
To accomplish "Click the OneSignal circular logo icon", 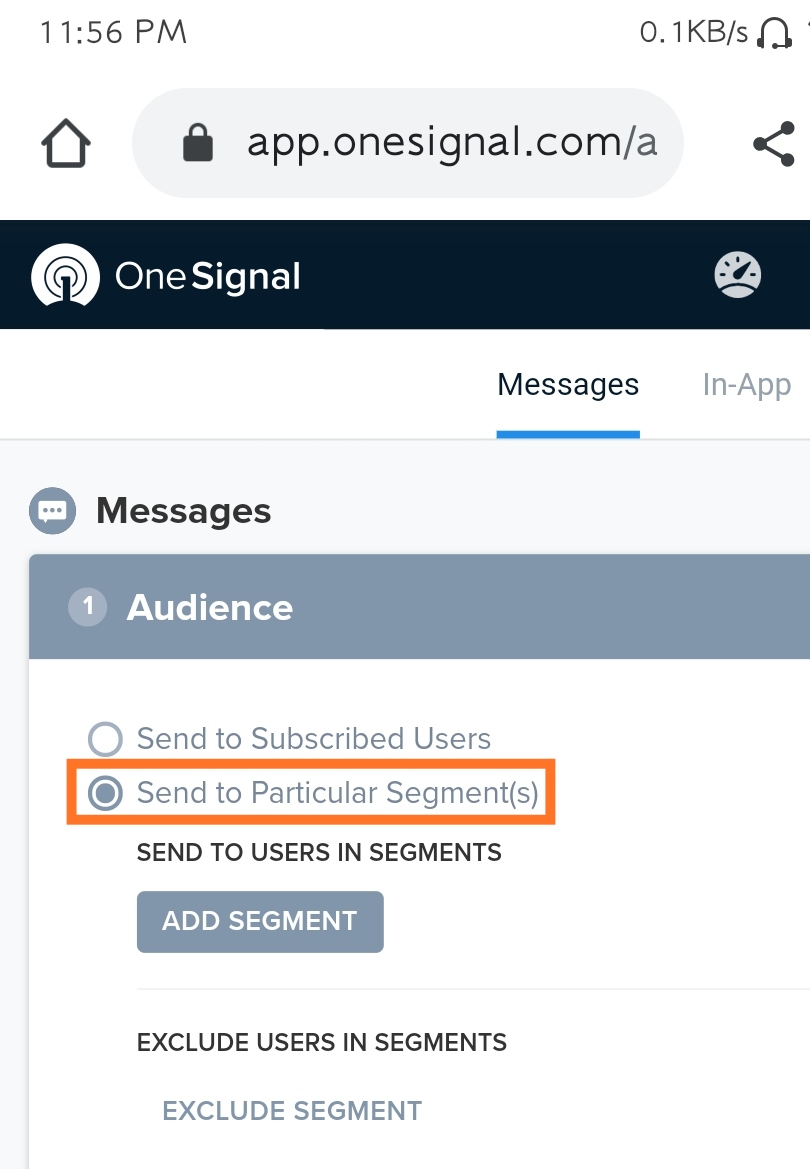I will point(65,275).
